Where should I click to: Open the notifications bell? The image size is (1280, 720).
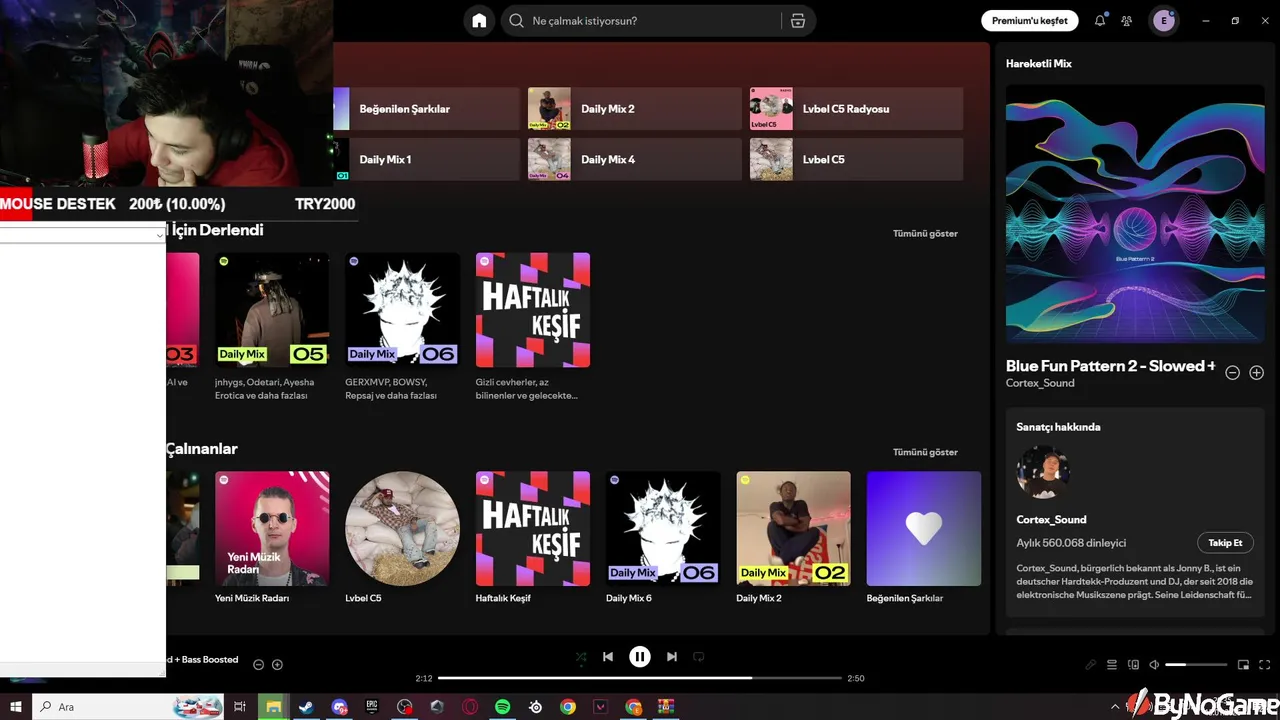(x=1100, y=21)
